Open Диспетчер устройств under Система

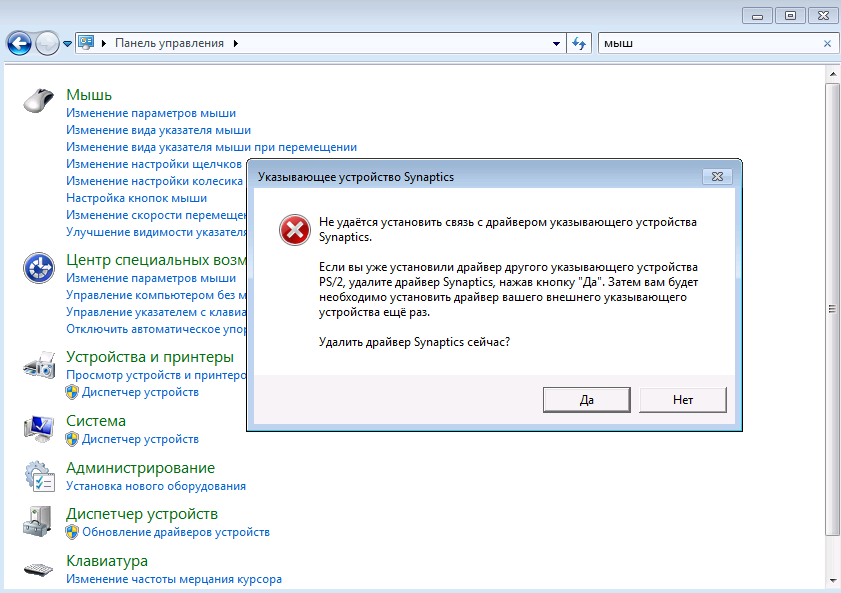click(141, 439)
